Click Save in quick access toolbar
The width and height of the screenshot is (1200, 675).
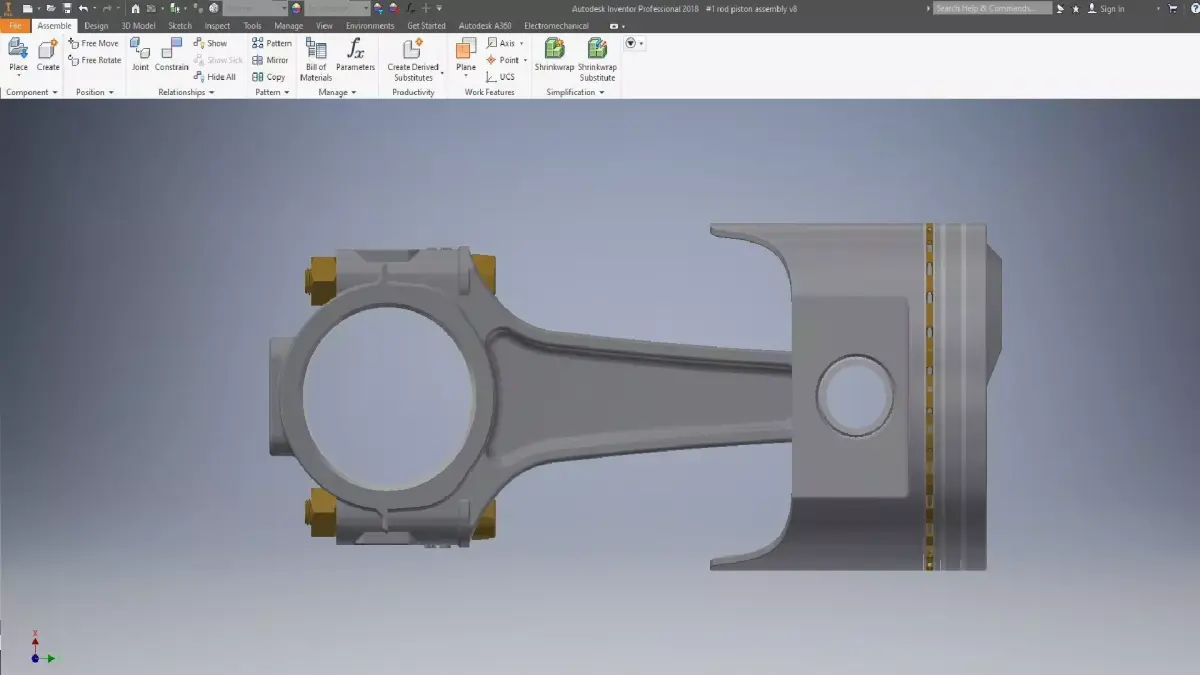(67, 8)
